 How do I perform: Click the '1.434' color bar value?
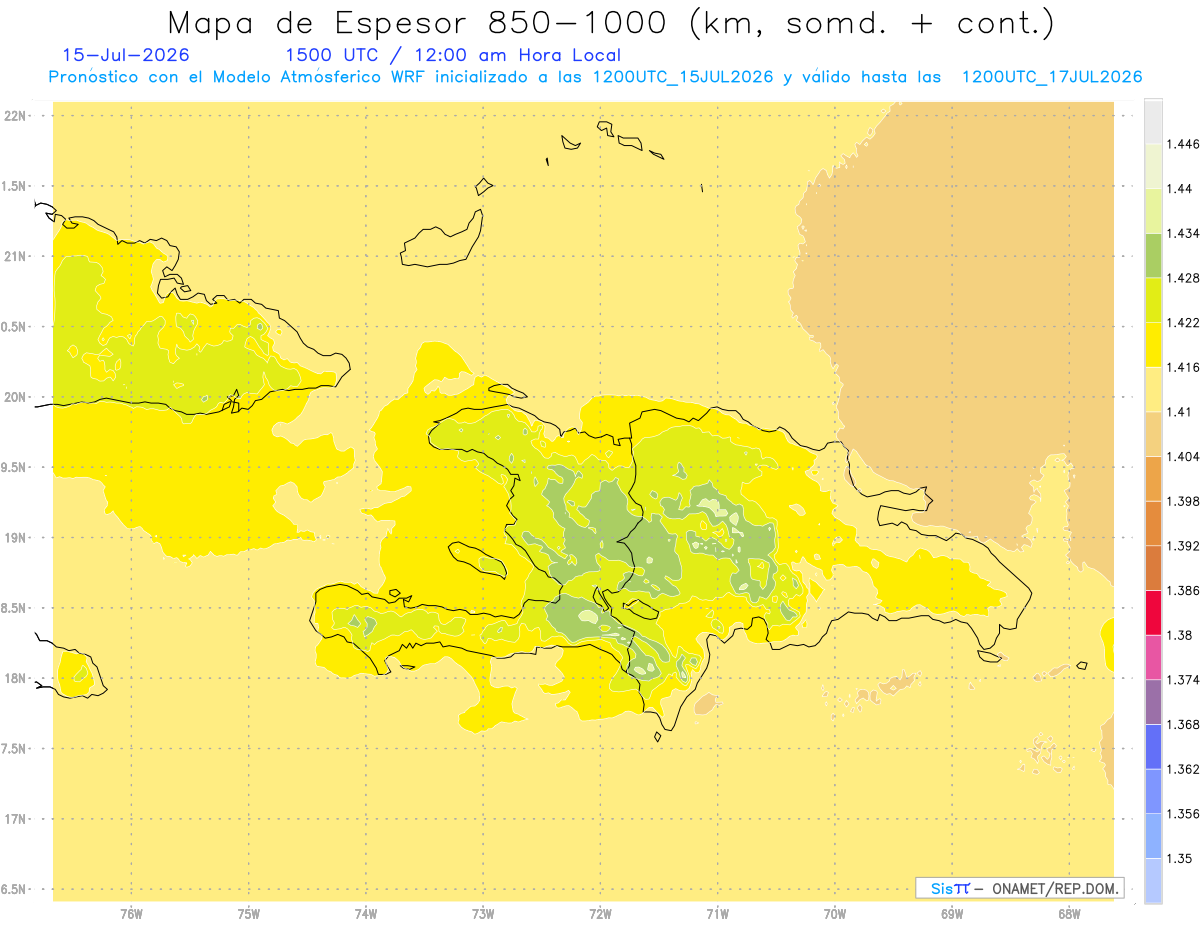(x=1183, y=233)
